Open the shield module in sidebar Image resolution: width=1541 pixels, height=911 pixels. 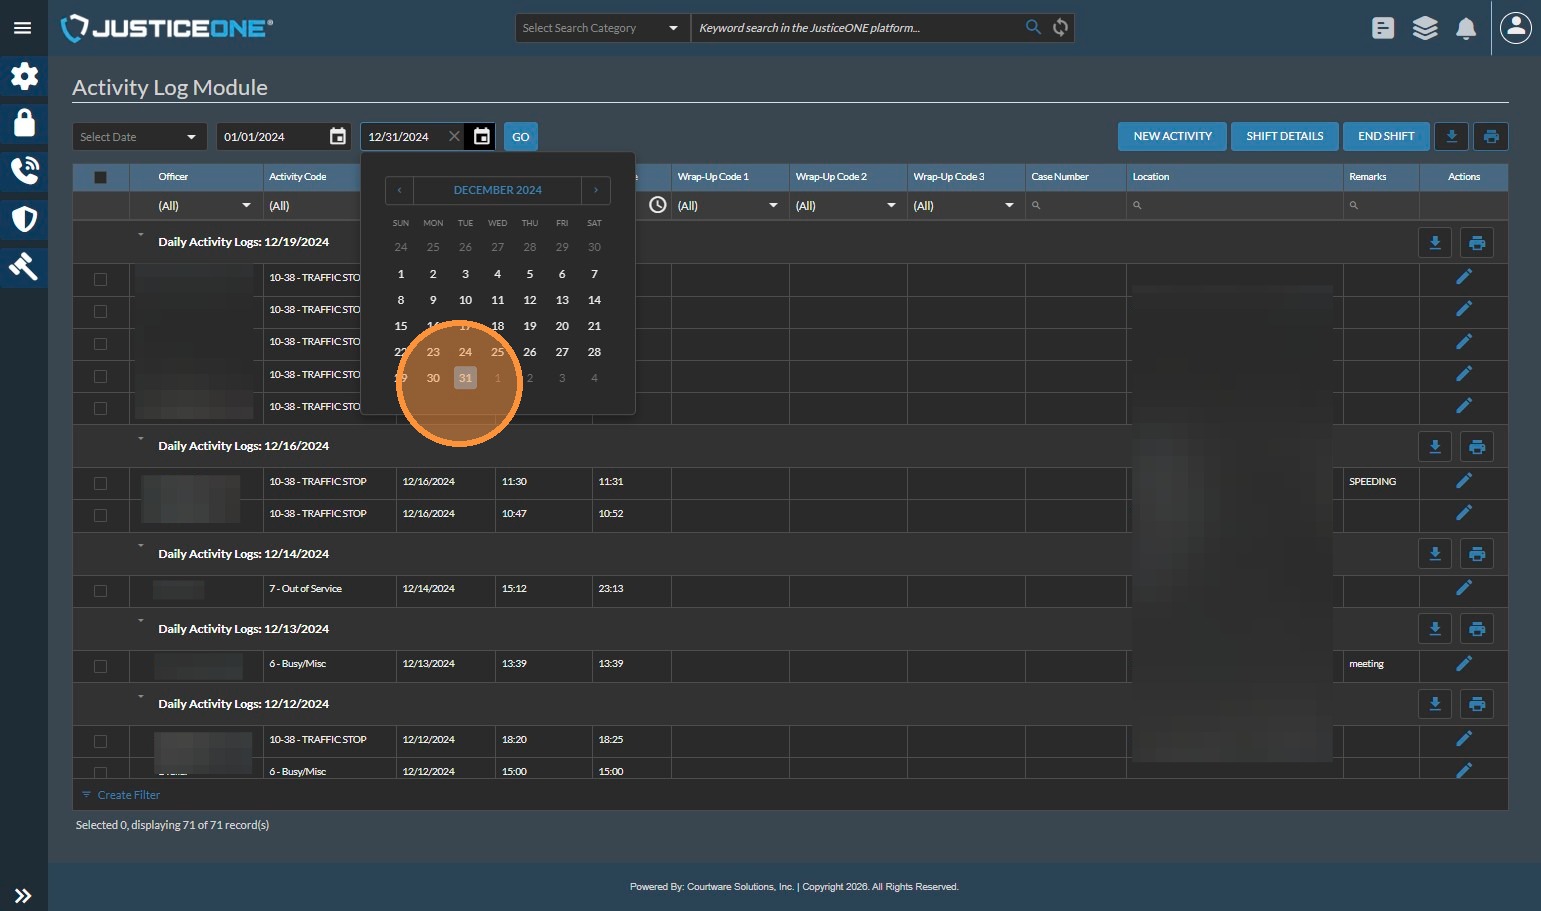point(24,219)
